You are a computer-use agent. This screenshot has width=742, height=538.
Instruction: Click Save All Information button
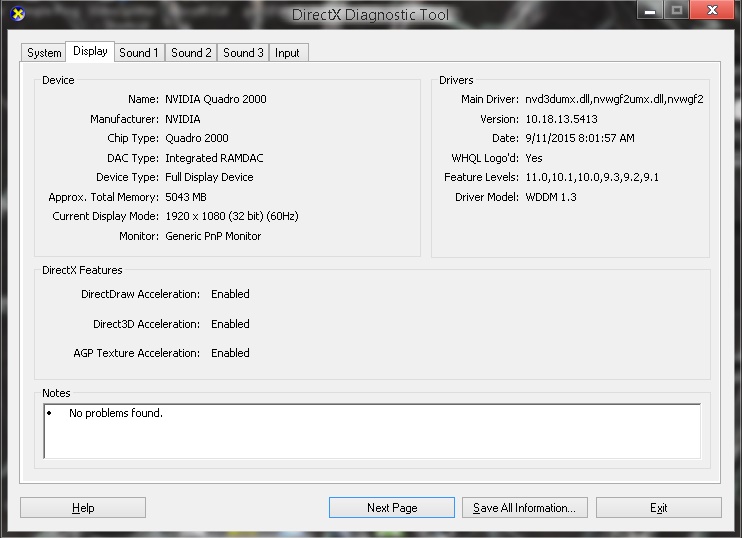[524, 508]
